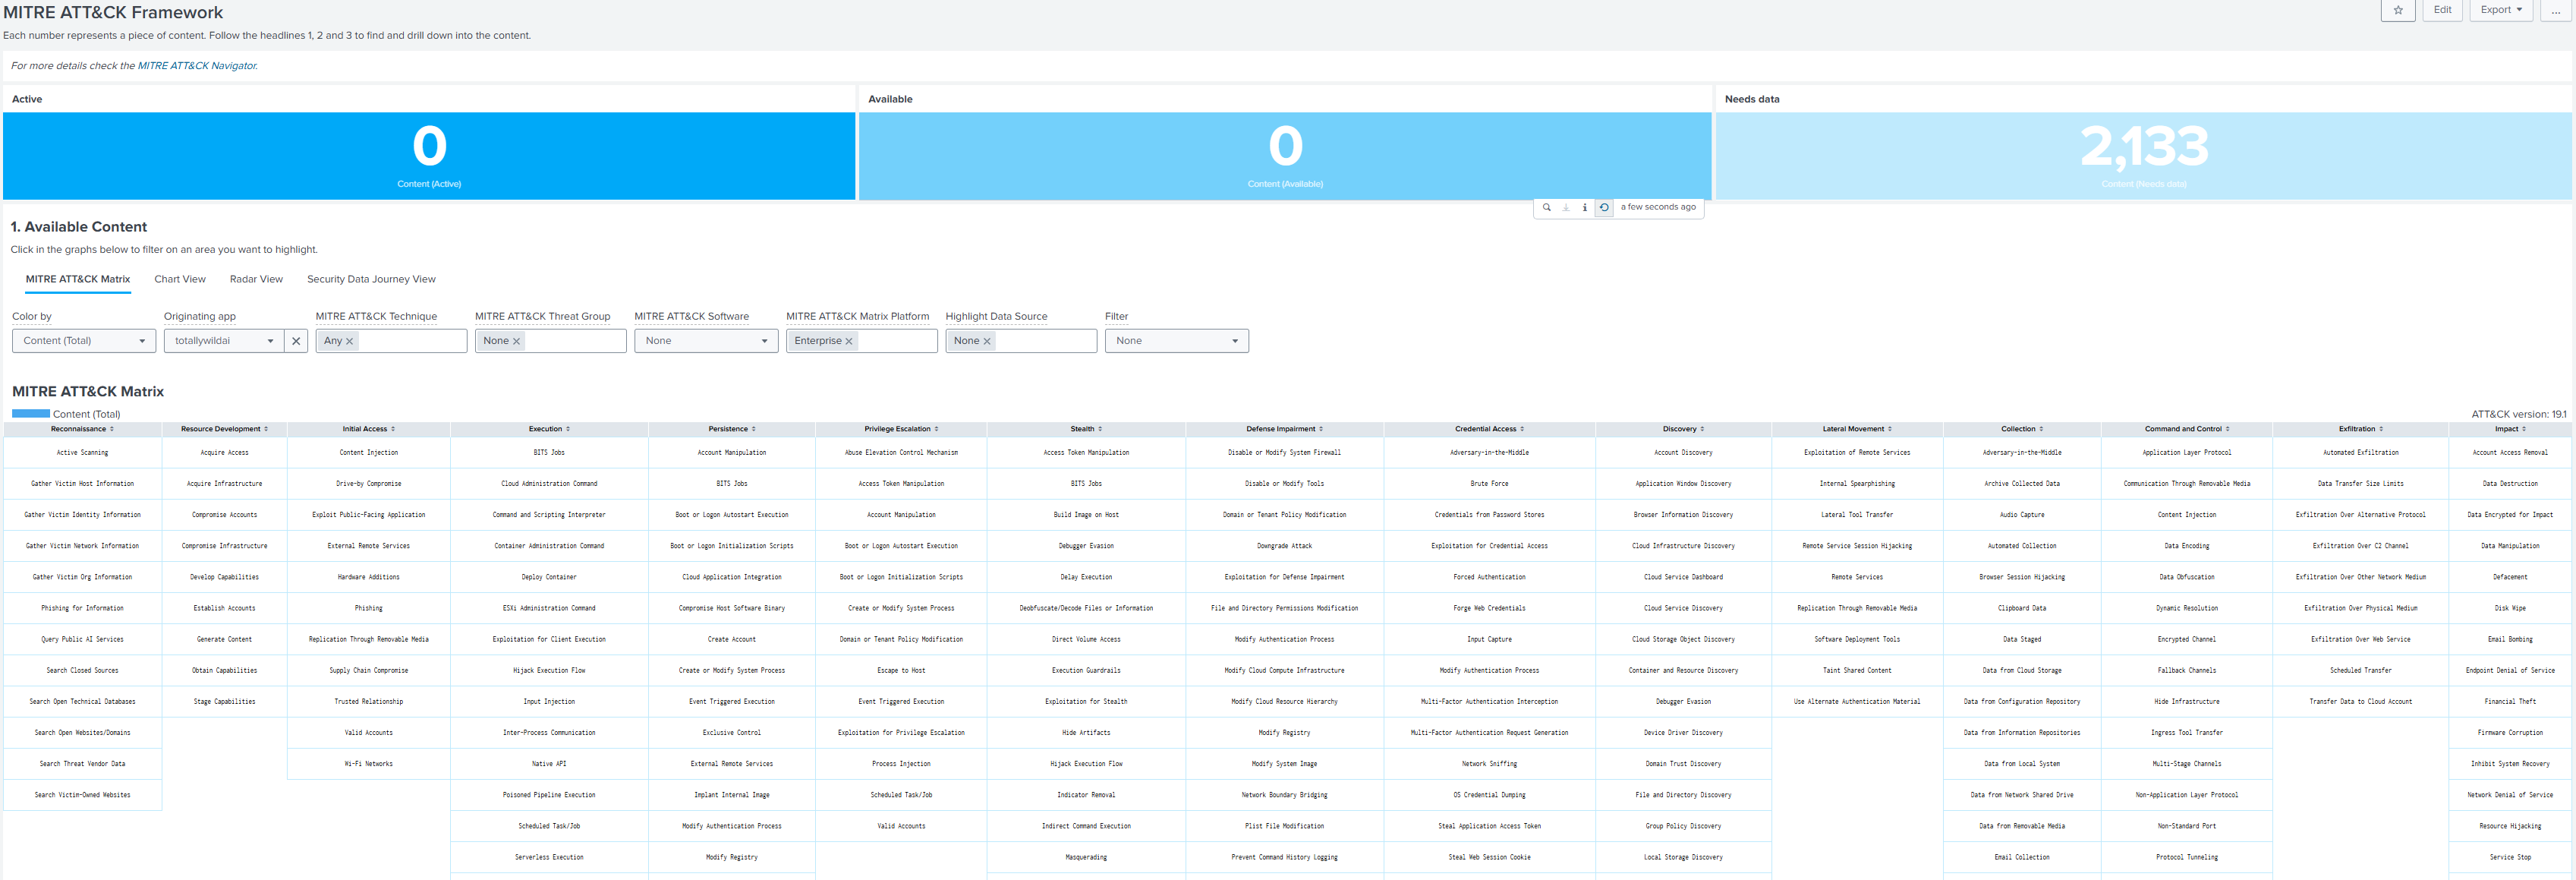Open the Filter dropdown

[x=1177, y=341]
